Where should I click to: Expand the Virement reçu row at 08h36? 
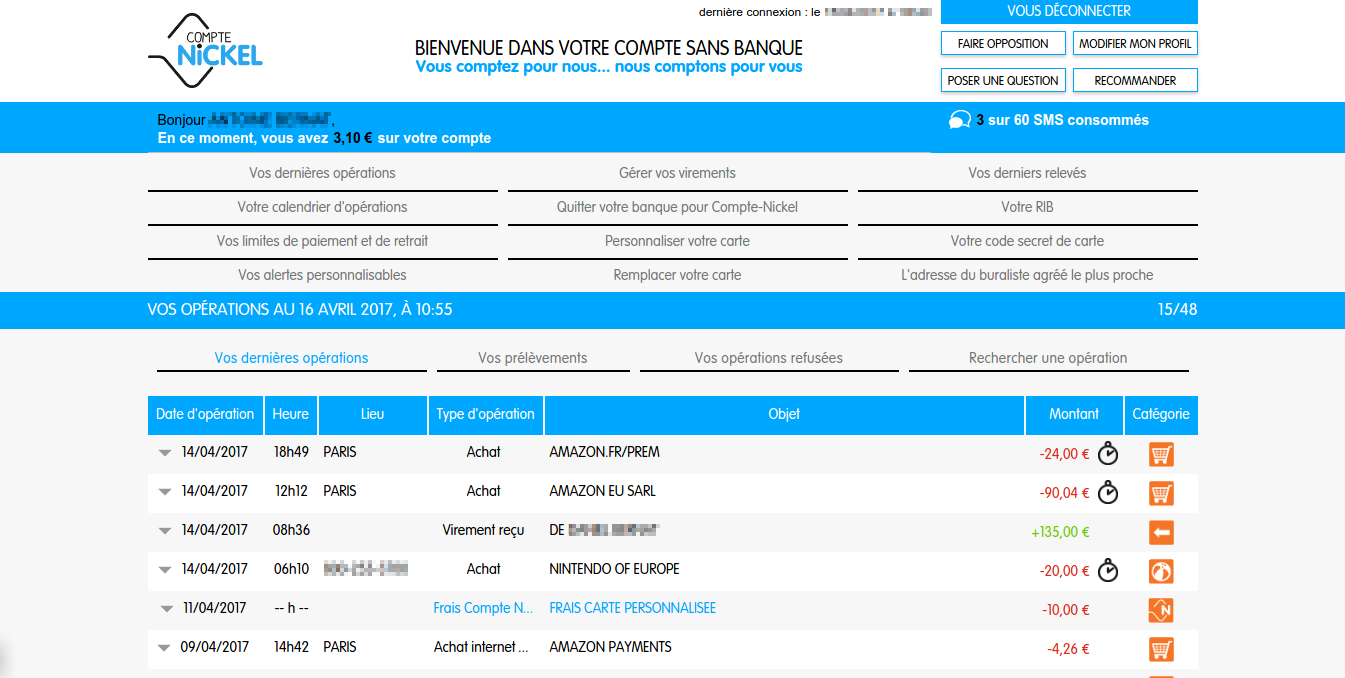click(x=166, y=531)
